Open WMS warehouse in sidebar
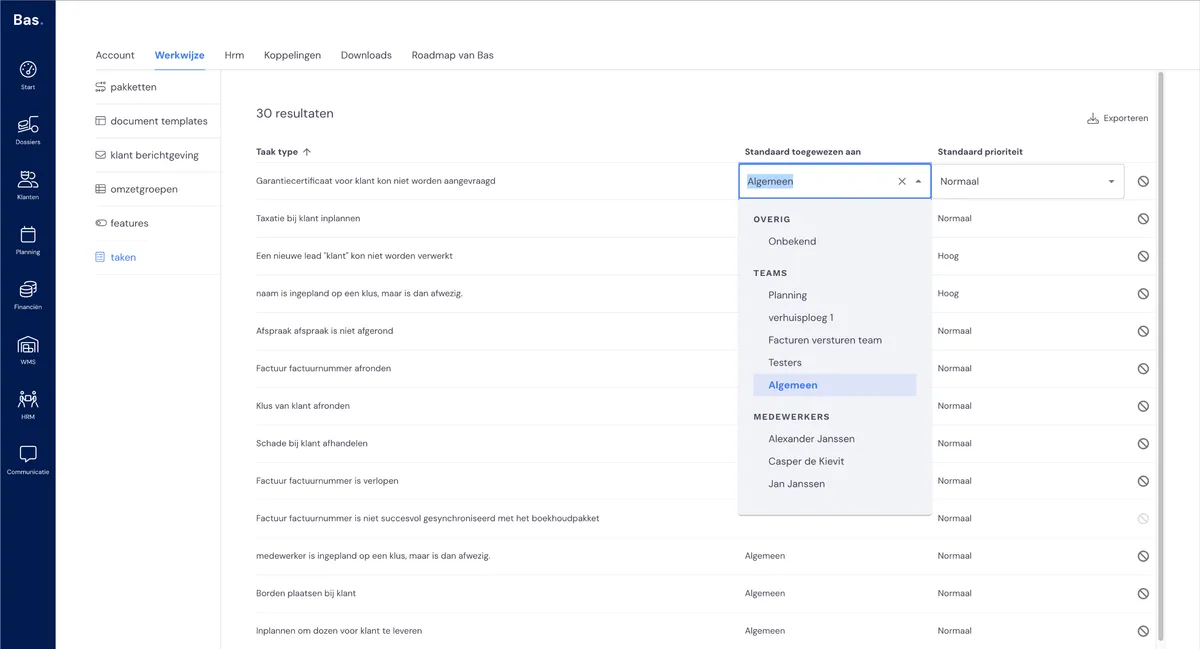1200x649 pixels. point(28,350)
